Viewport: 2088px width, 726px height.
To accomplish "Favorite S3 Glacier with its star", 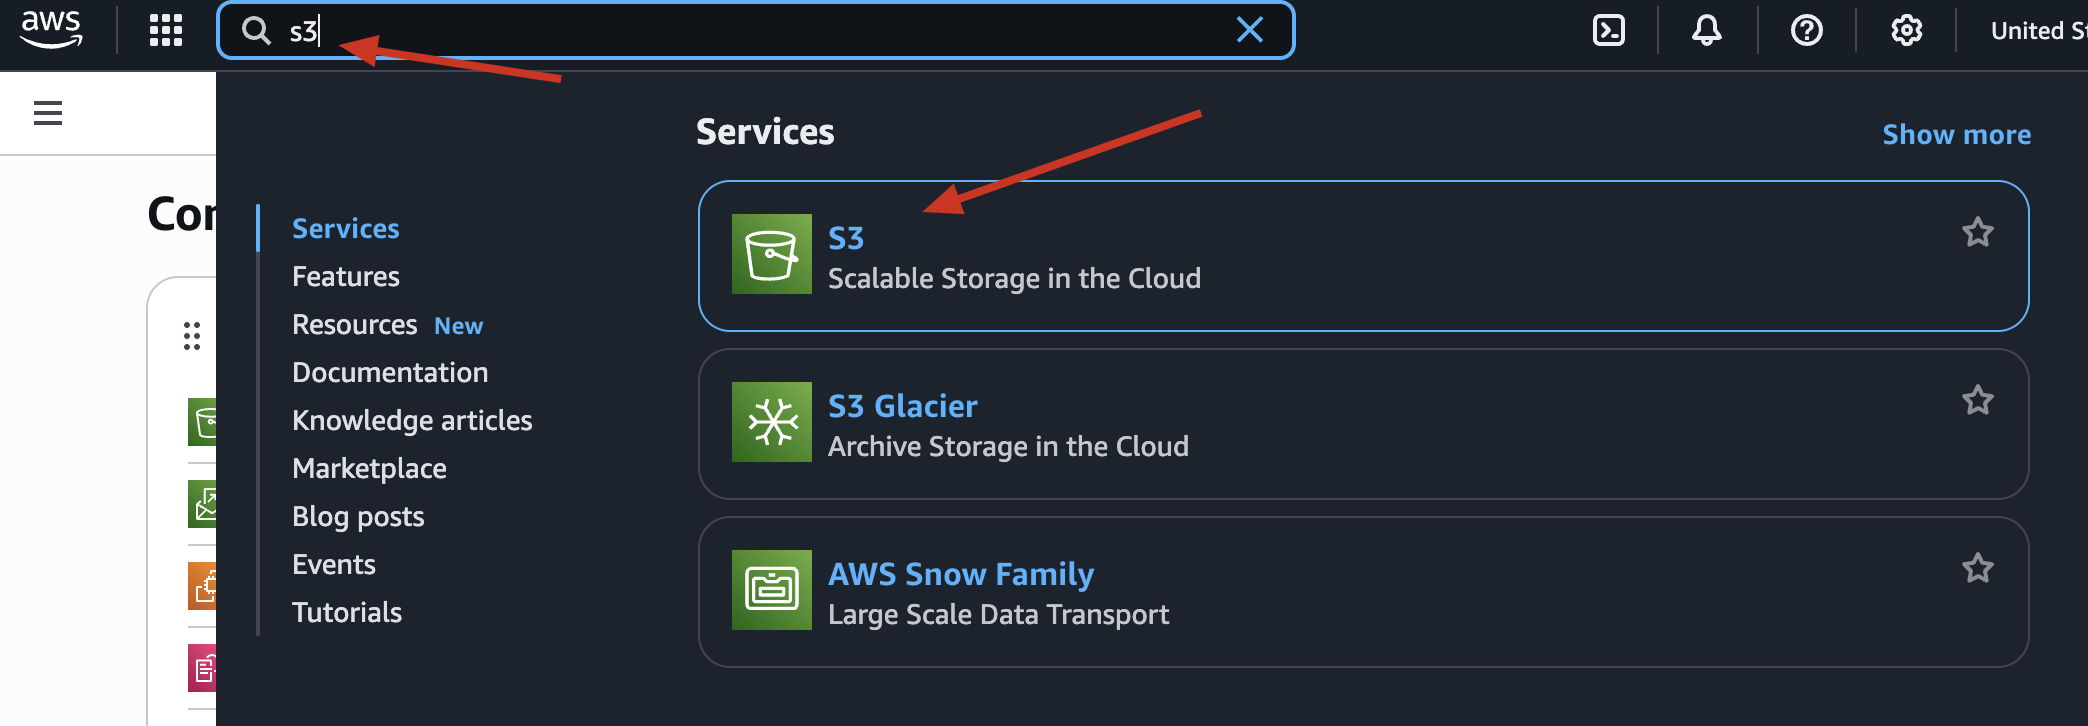I will point(1977,401).
